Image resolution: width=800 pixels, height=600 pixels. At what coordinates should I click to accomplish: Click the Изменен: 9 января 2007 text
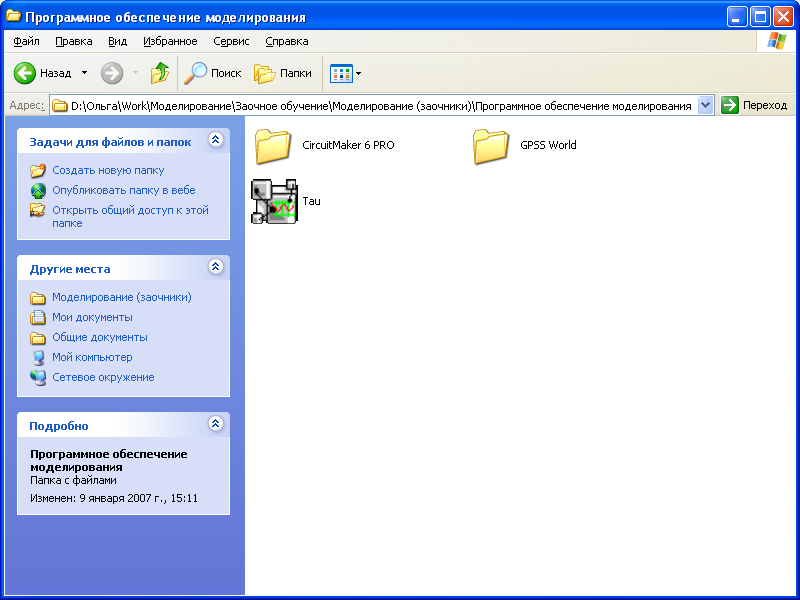tap(114, 498)
